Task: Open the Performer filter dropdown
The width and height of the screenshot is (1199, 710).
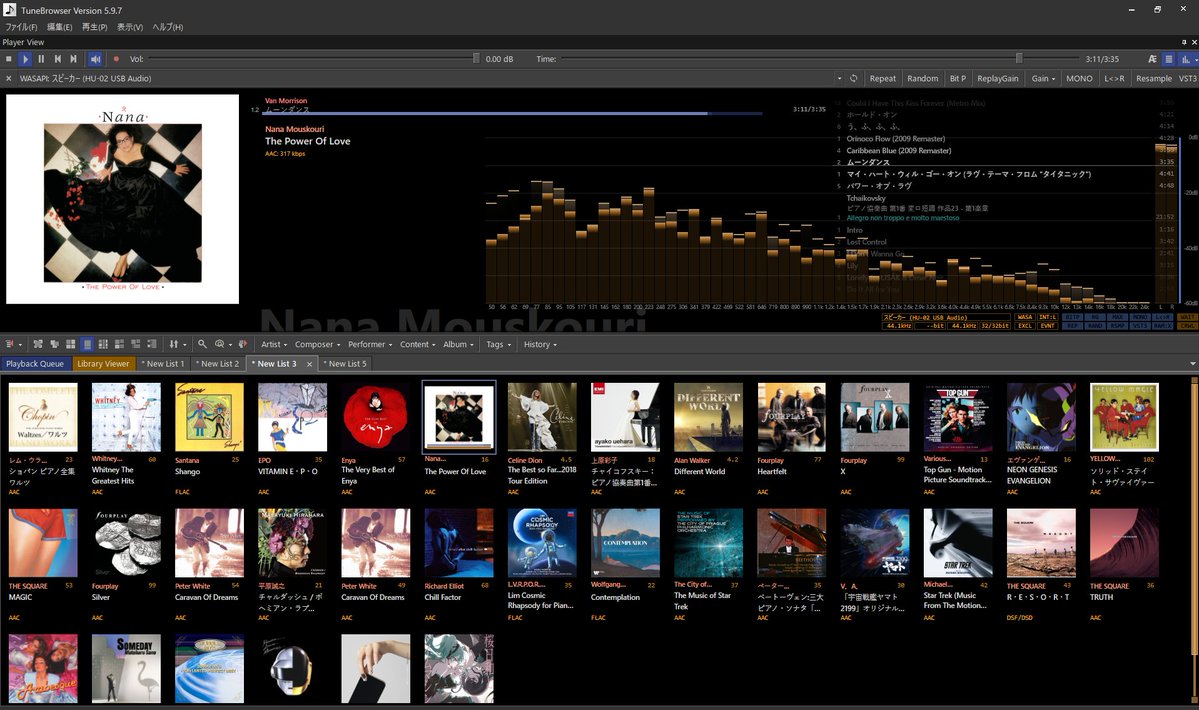Action: click(370, 345)
